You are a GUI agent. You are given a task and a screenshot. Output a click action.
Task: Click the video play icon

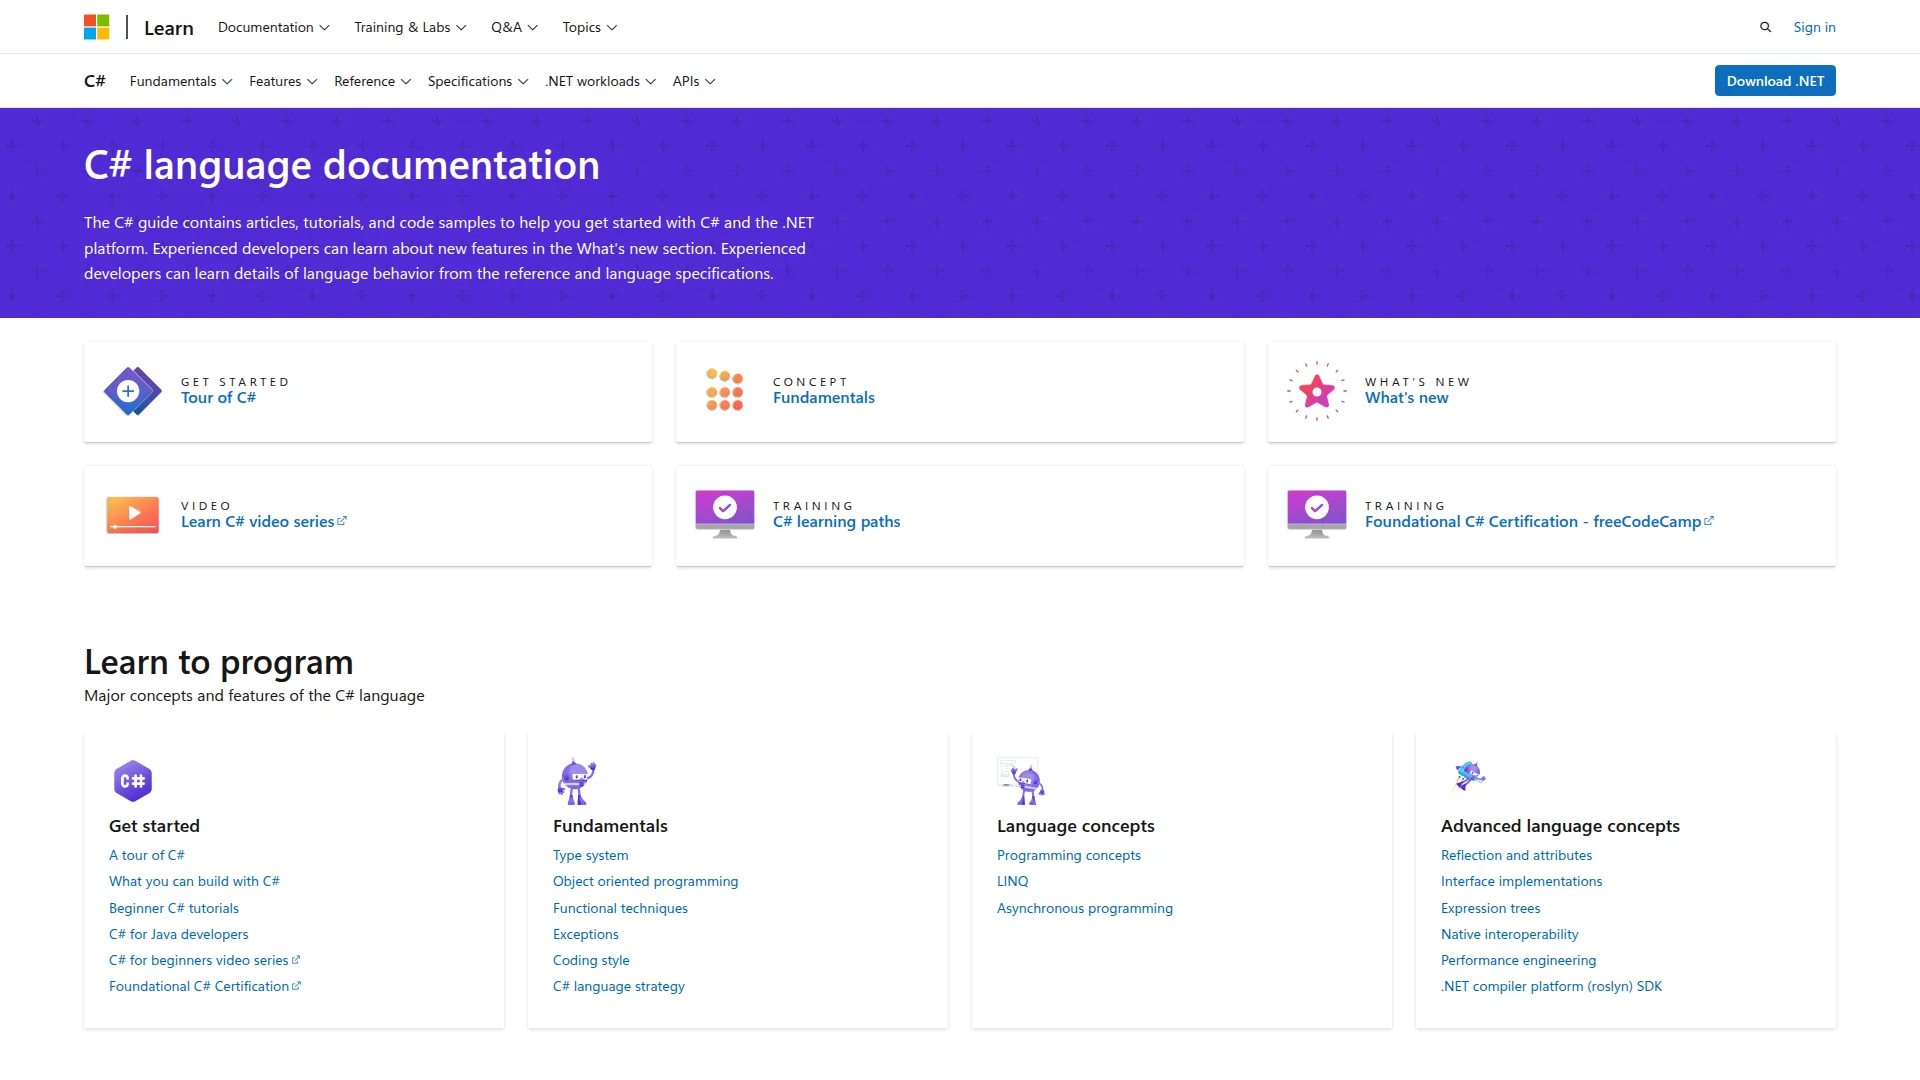(132, 515)
